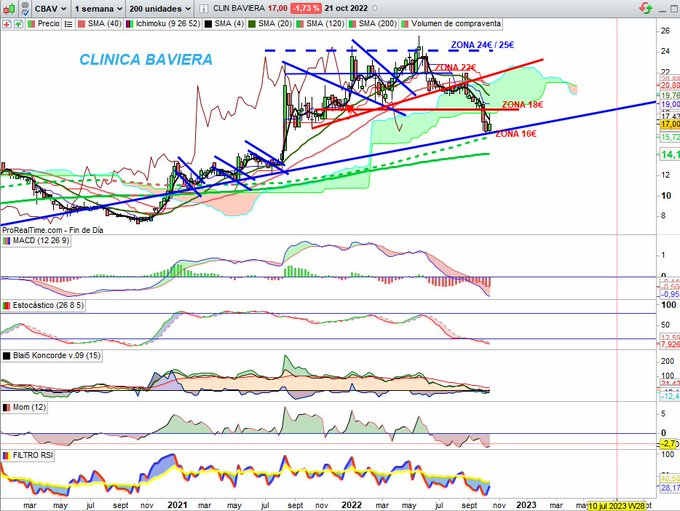Viewport: 680px width, 511px height.
Task: Click the 19,00 blue price axis label
Action: click(x=670, y=105)
